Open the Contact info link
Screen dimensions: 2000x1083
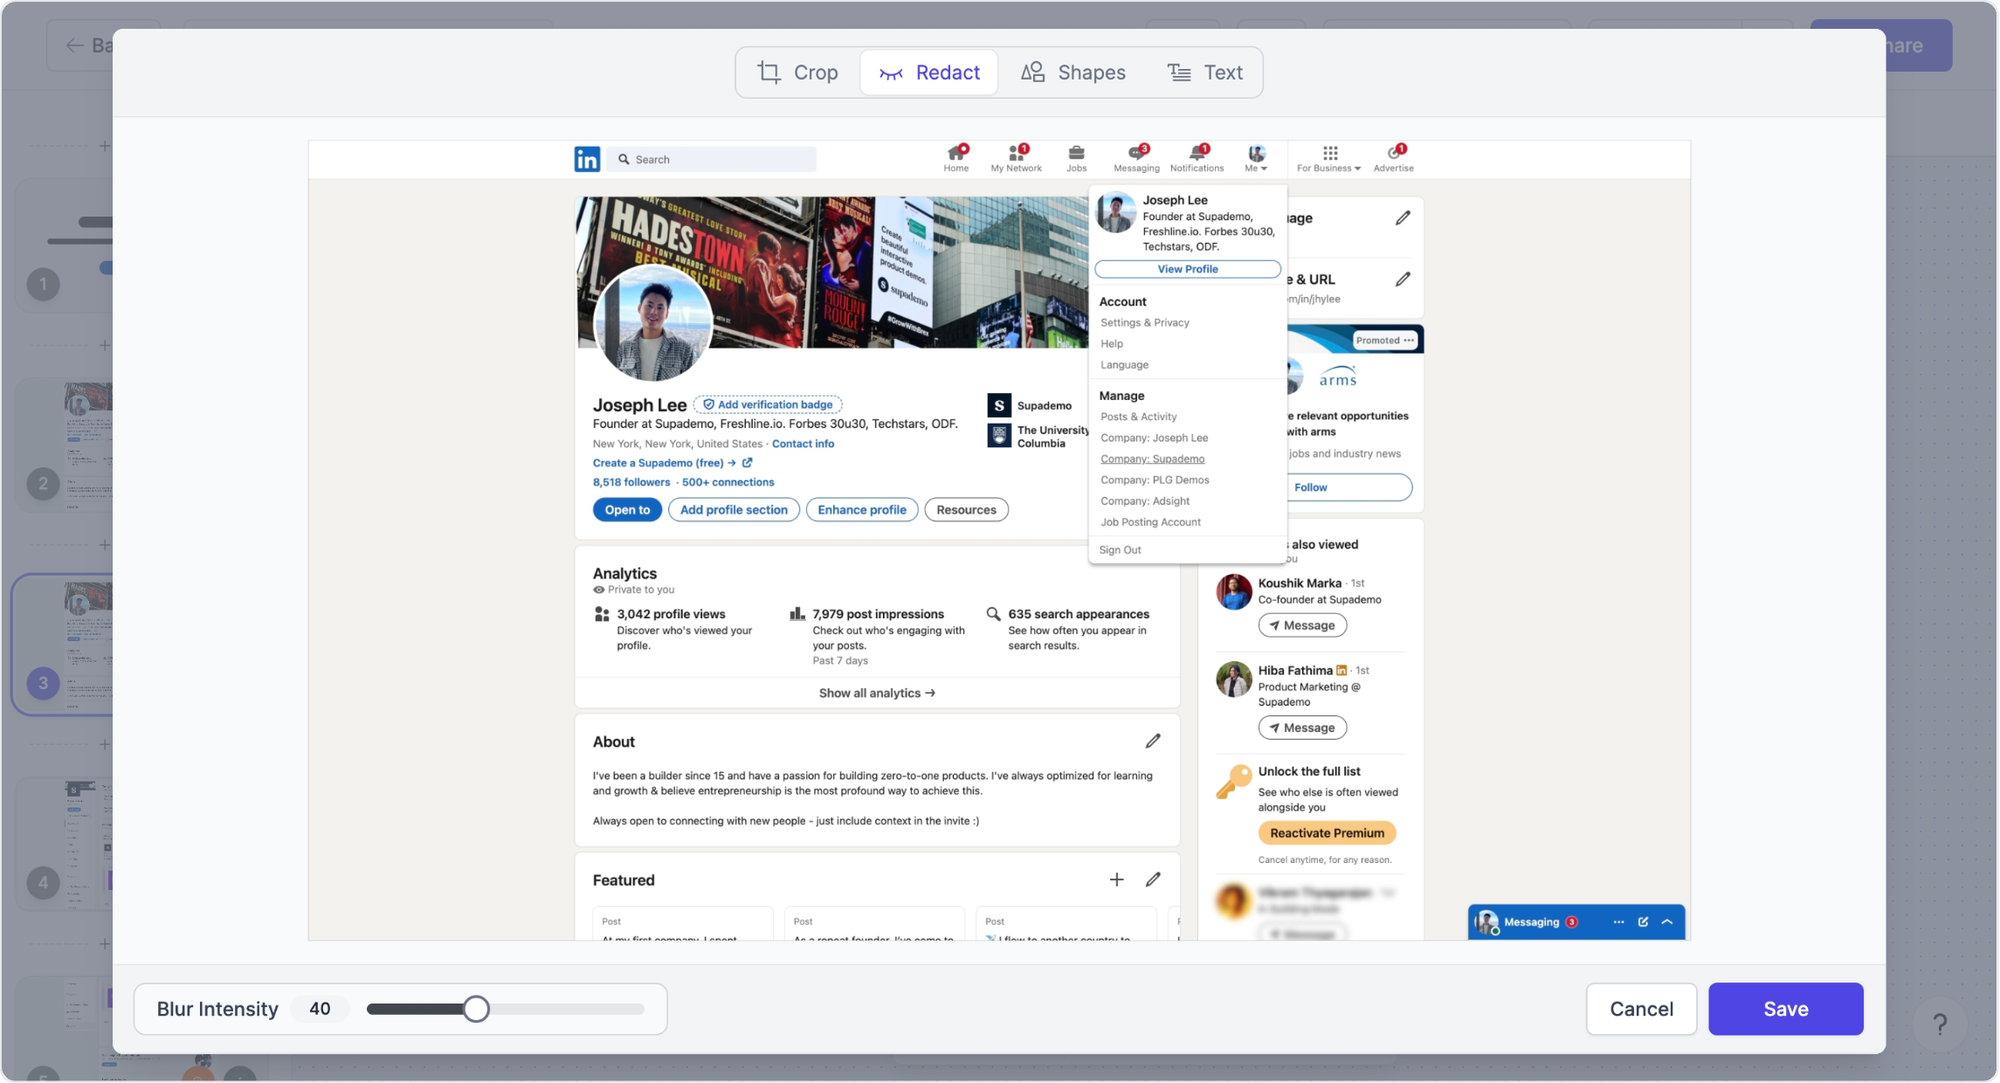click(x=802, y=444)
